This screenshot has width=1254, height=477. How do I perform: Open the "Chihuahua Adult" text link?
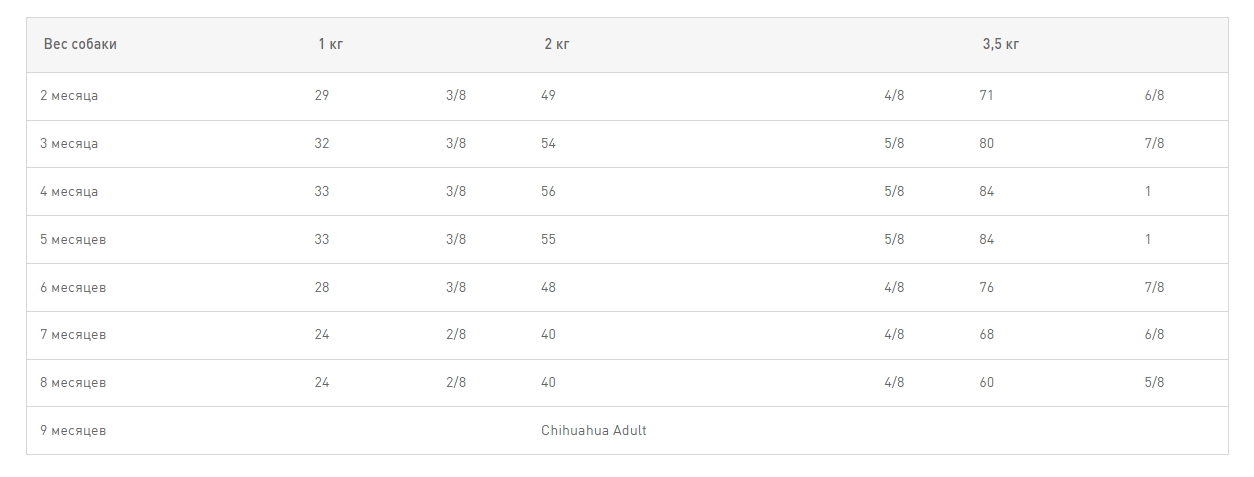594,431
